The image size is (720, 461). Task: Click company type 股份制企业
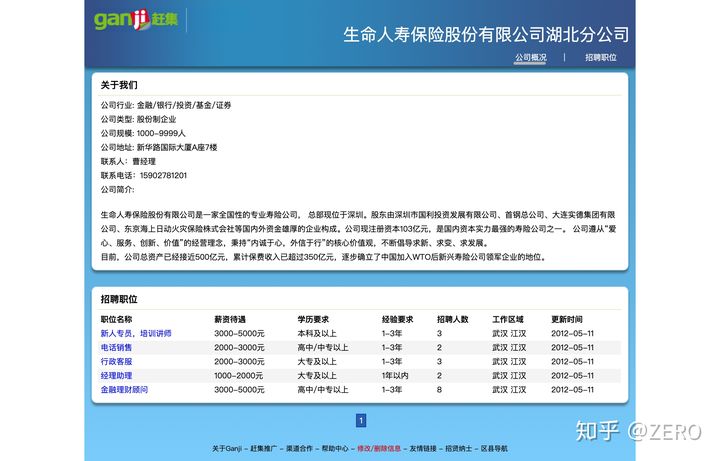click(157, 119)
